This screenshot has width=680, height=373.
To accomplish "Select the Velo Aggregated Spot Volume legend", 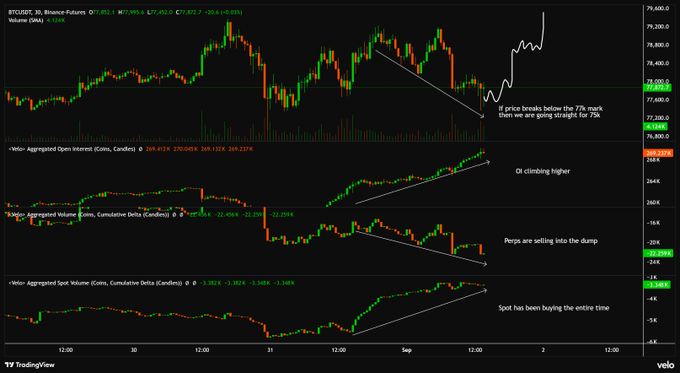I will point(95,283).
